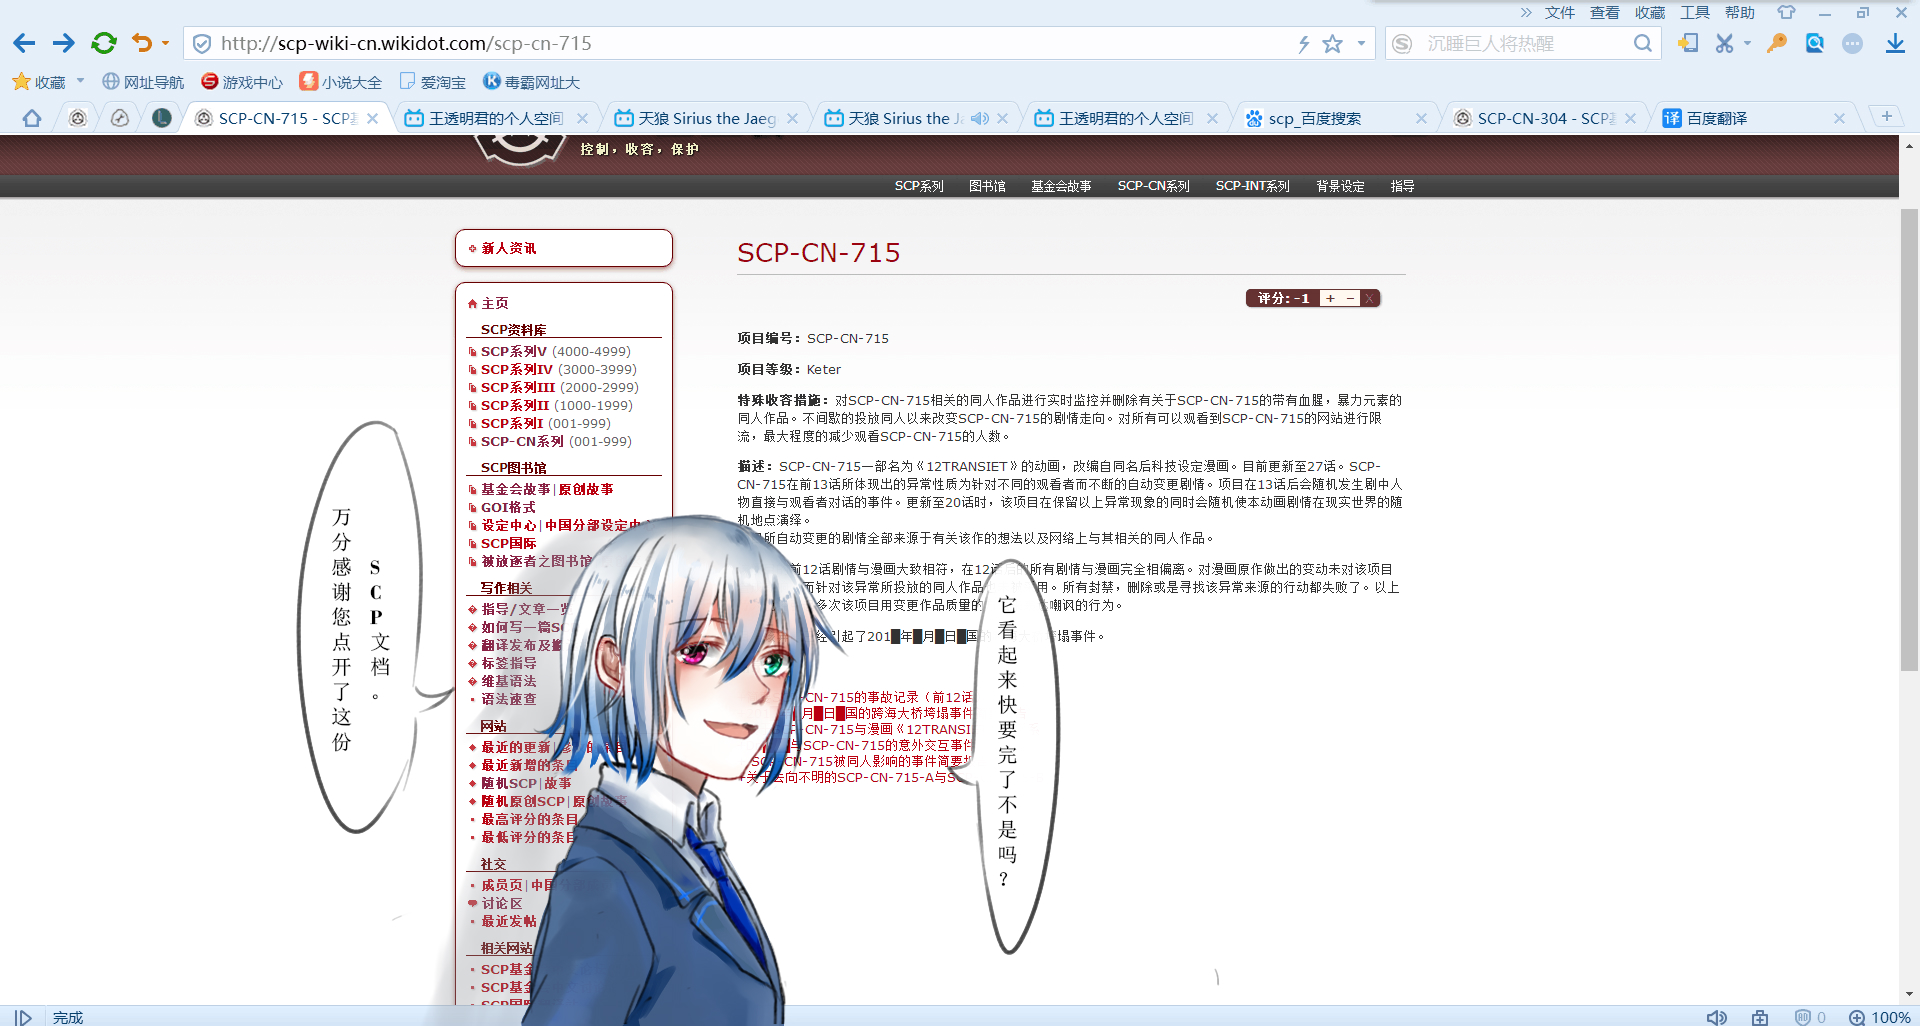The width and height of the screenshot is (1920, 1026).
Task: Open the 工具 menu
Action: click(1695, 12)
